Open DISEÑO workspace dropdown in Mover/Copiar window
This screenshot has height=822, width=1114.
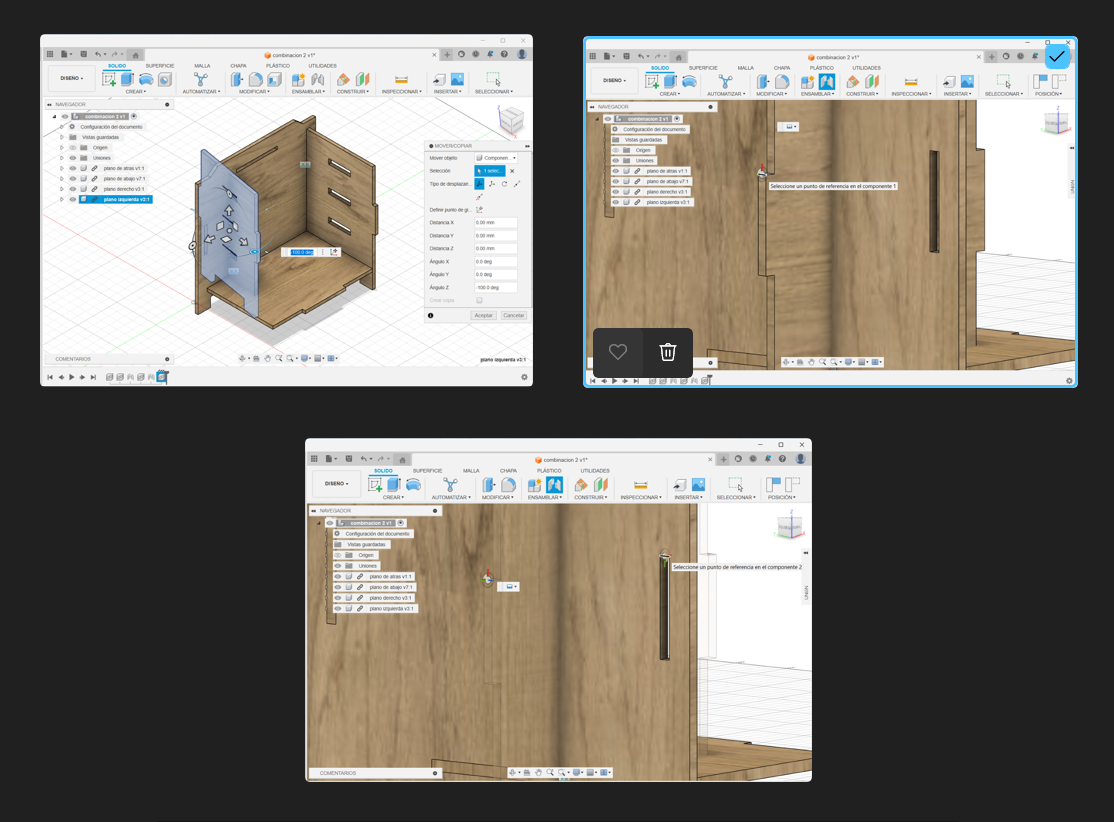[72, 78]
